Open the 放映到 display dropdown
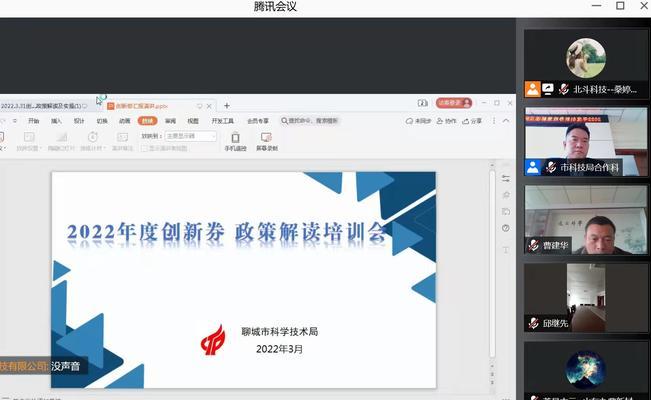 191,136
